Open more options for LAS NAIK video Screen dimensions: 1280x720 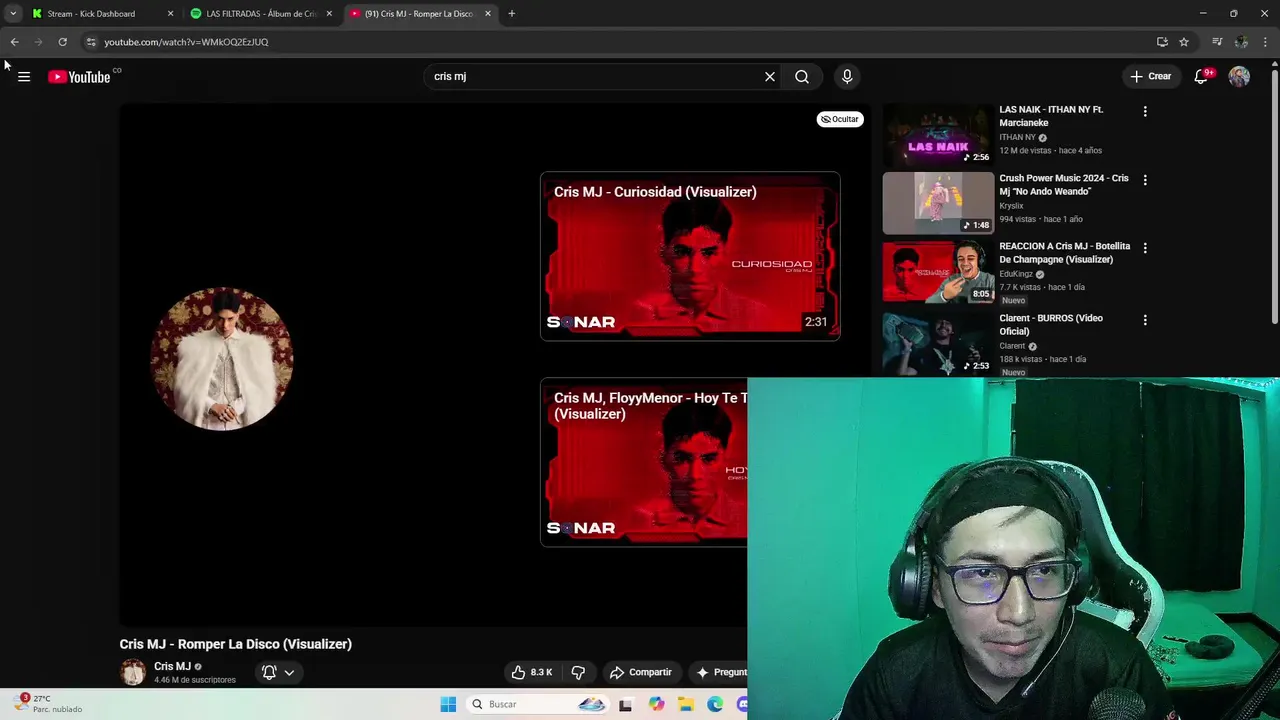(1145, 112)
